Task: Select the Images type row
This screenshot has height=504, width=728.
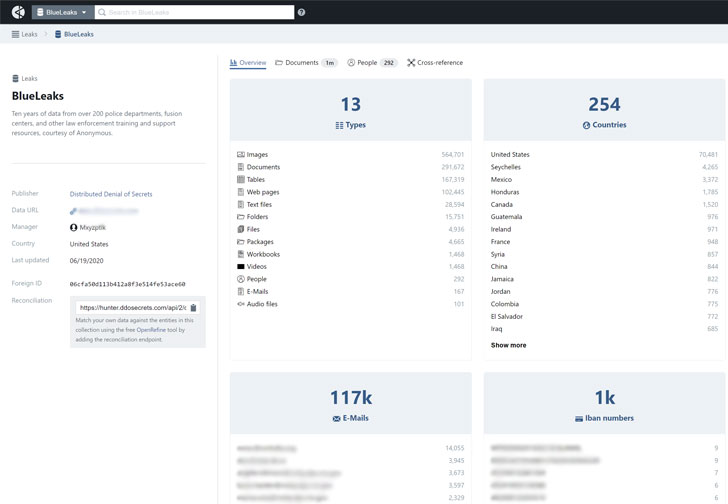Action: tap(258, 155)
